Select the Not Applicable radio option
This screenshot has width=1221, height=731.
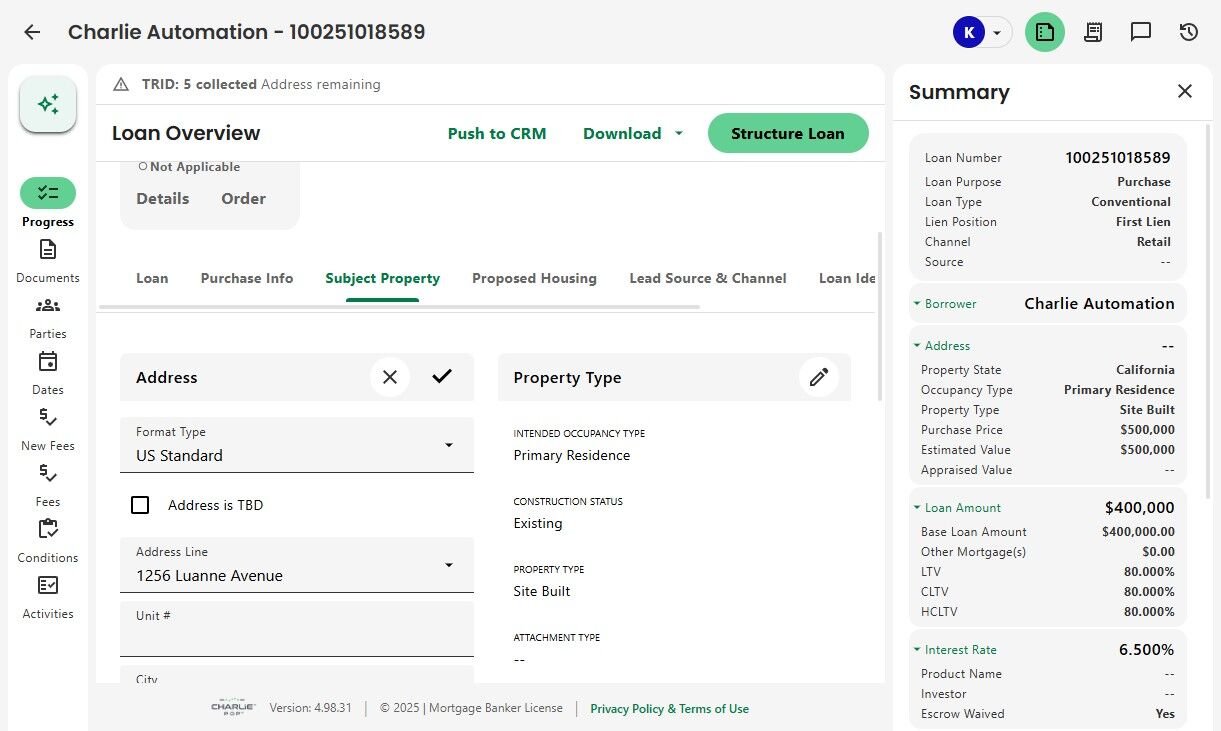pos(143,167)
